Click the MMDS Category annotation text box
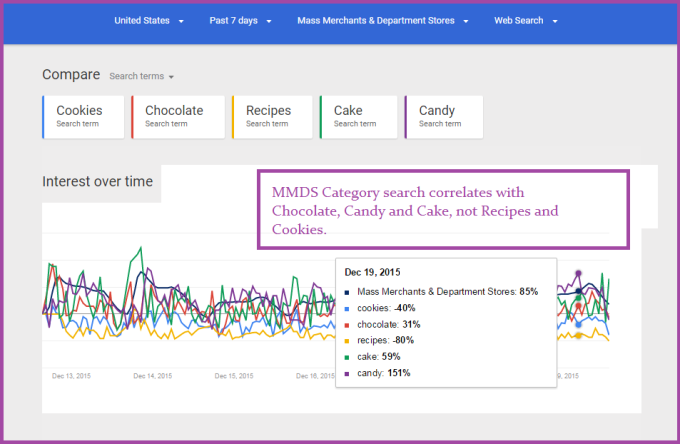 (x=443, y=209)
